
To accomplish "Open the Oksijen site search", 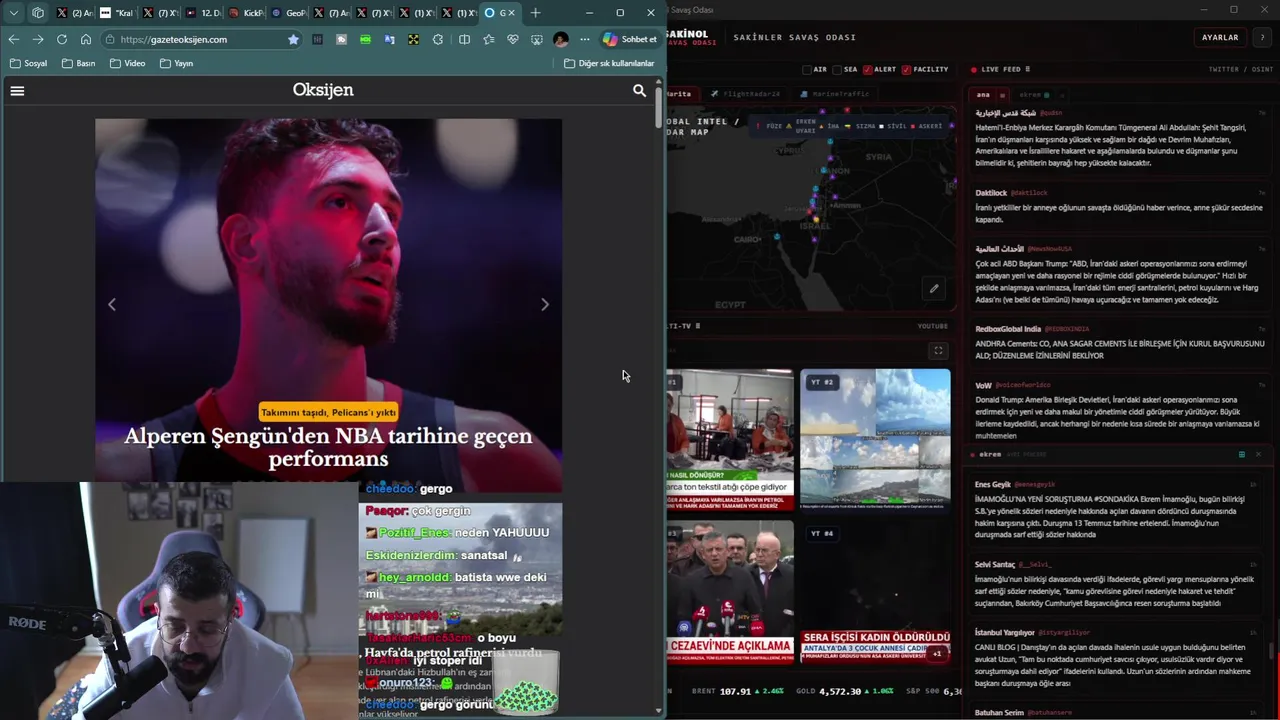I will [640, 90].
